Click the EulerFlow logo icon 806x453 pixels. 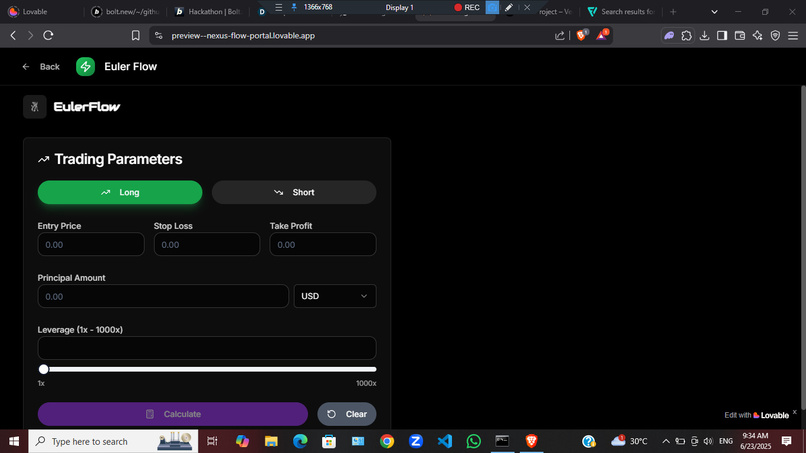tap(35, 107)
